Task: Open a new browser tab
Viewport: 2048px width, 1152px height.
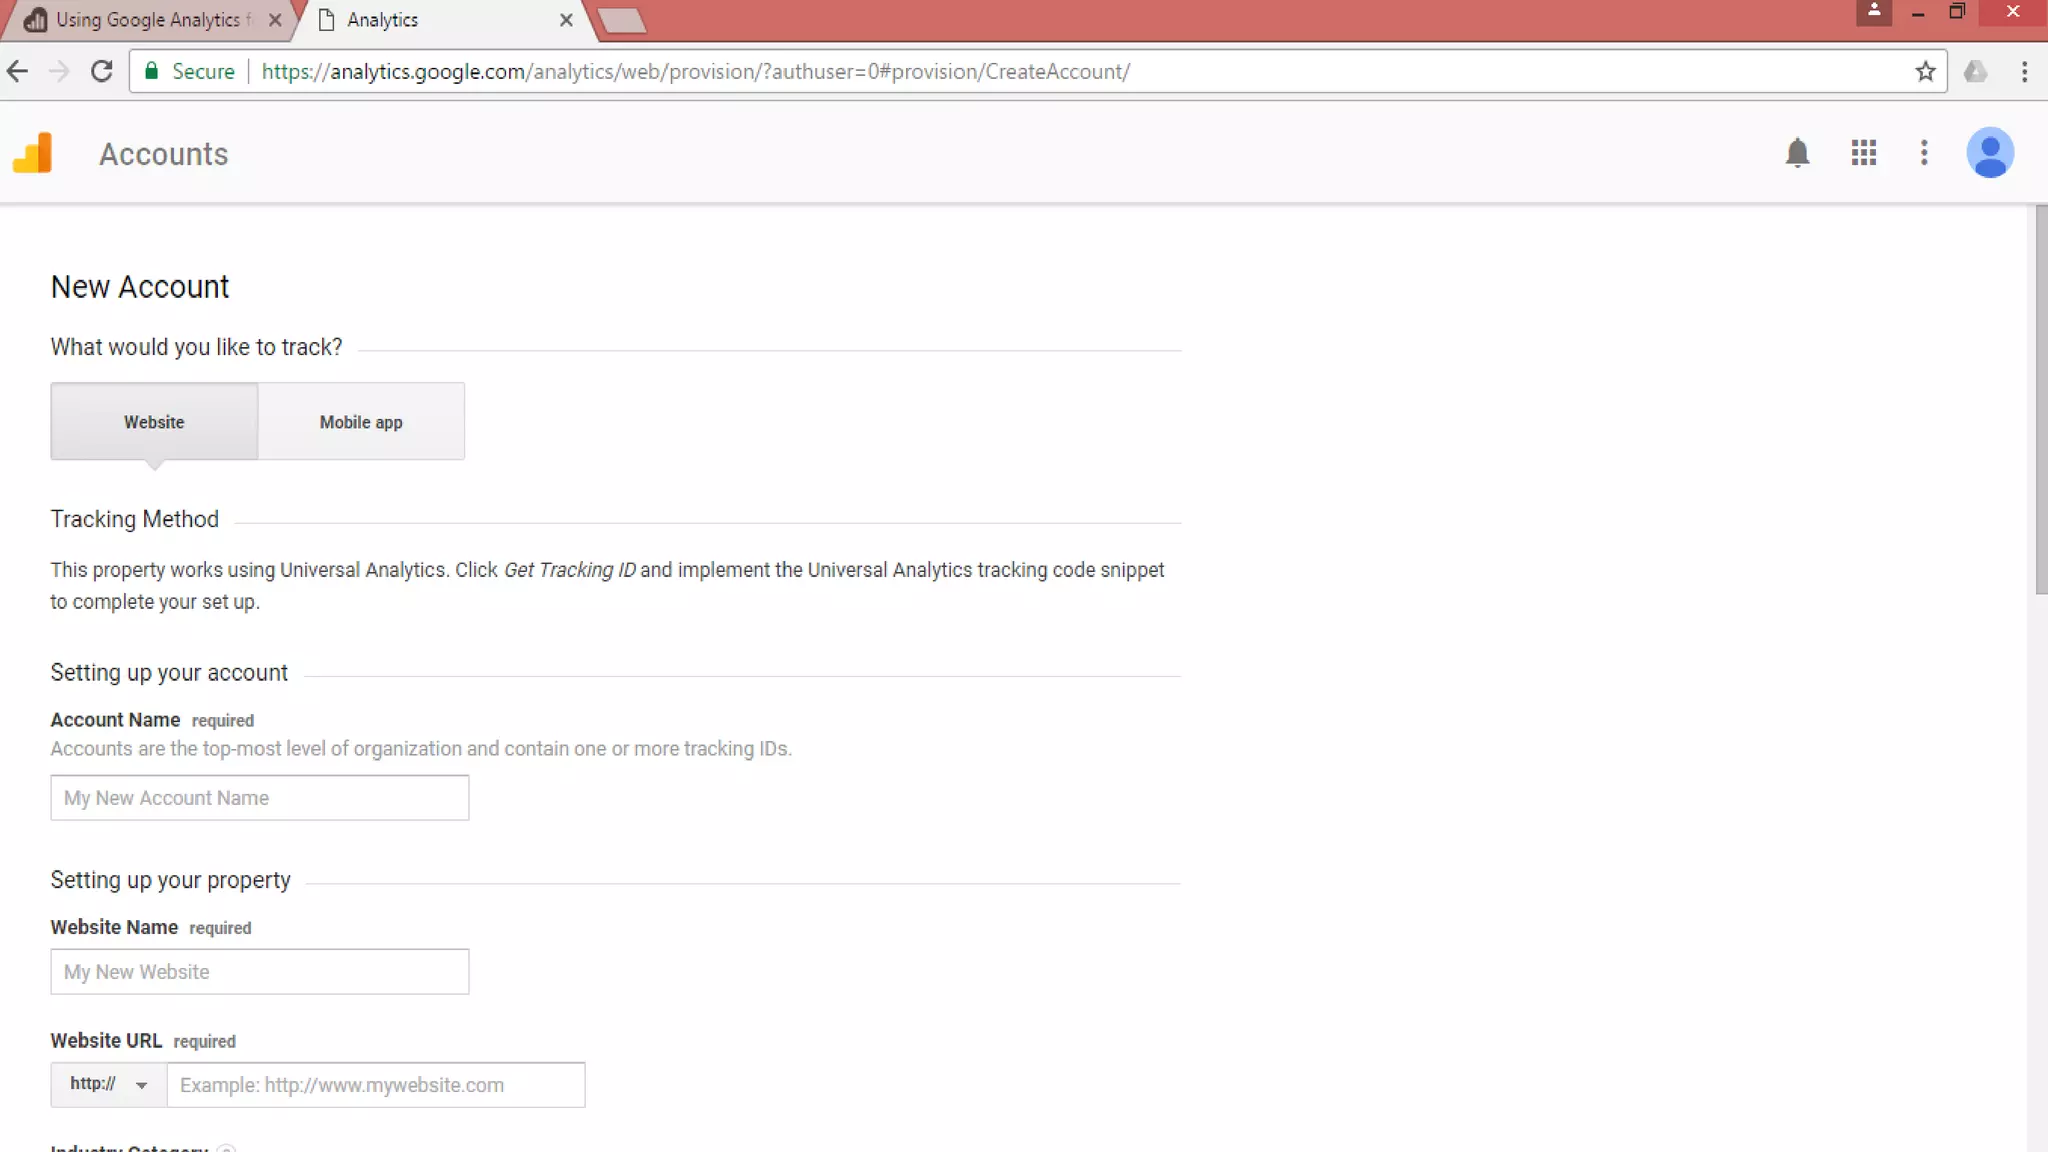Action: point(622,20)
